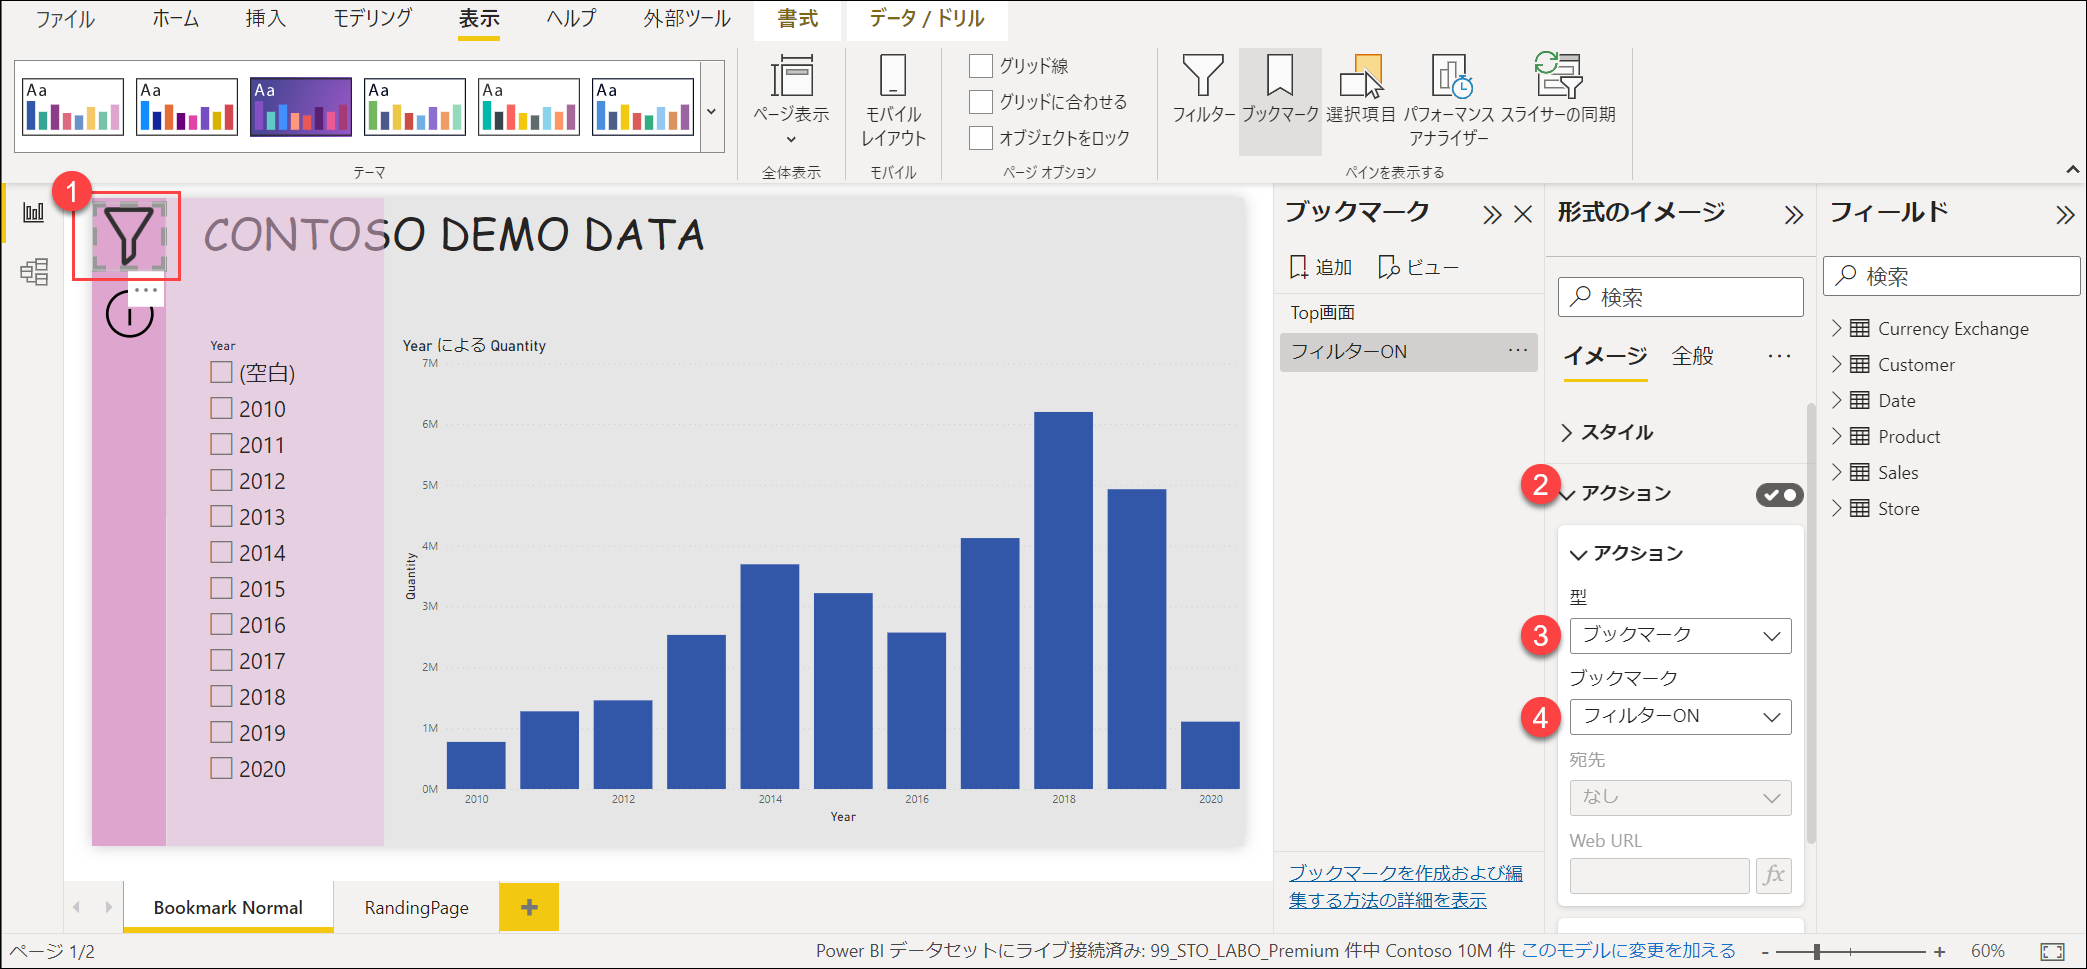Viewport: 2087px width, 969px height.
Task: Open more options for フィルターON bookmark
Action: [1518, 350]
